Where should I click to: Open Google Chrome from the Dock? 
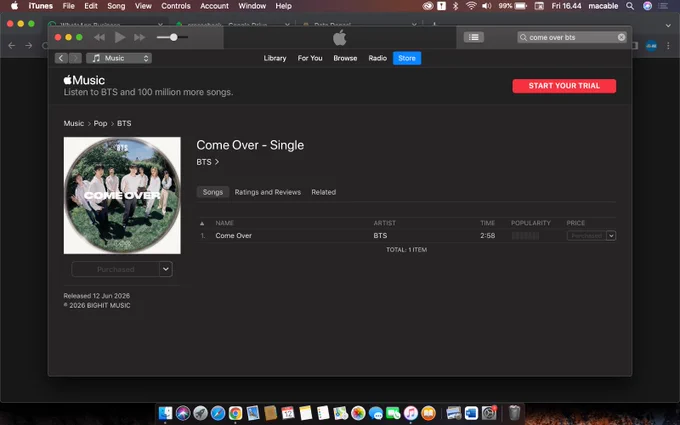coord(235,413)
